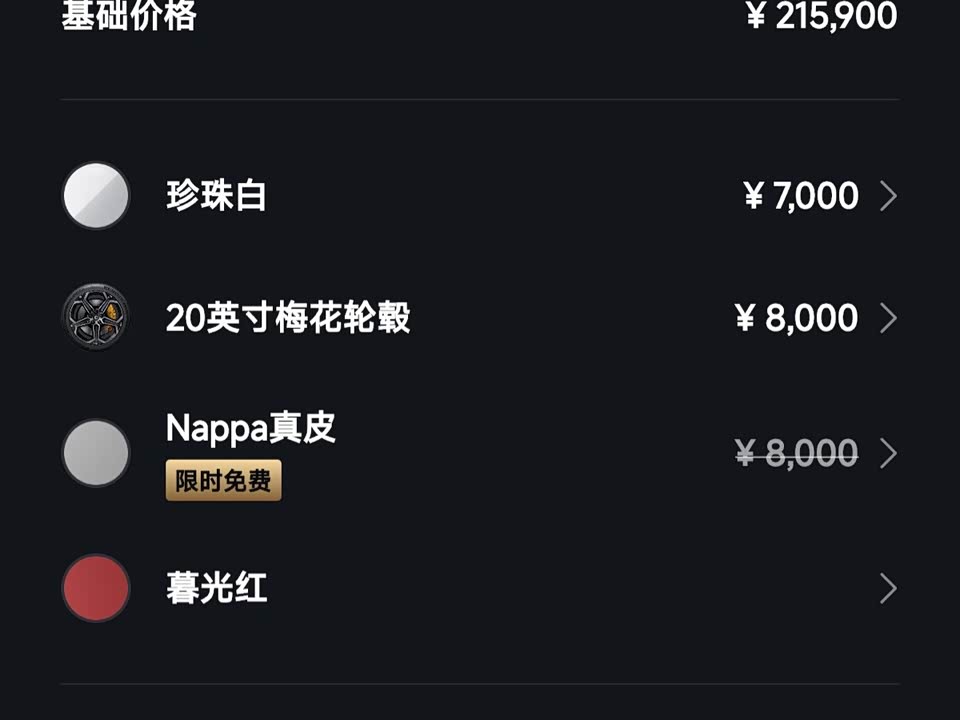This screenshot has width=960, height=720.
Task: Open the 20英寸梅花轮毂 wheel icon
Action: pyautogui.click(x=96, y=317)
